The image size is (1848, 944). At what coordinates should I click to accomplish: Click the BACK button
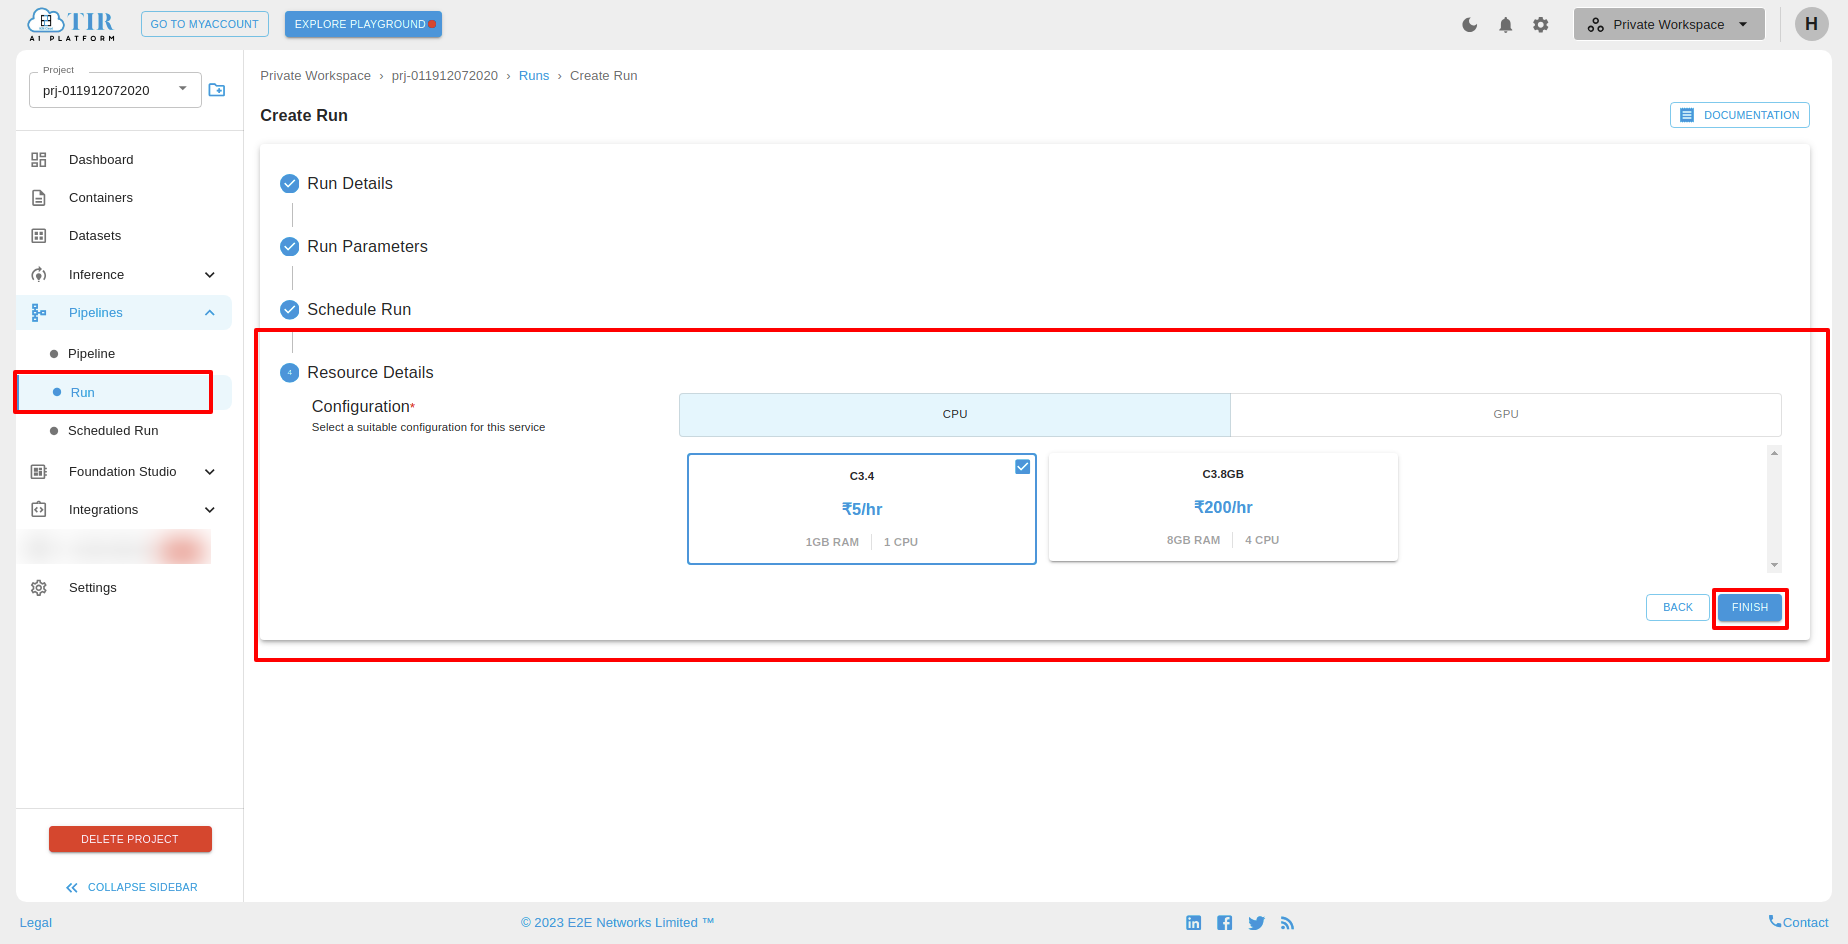[1677, 608]
